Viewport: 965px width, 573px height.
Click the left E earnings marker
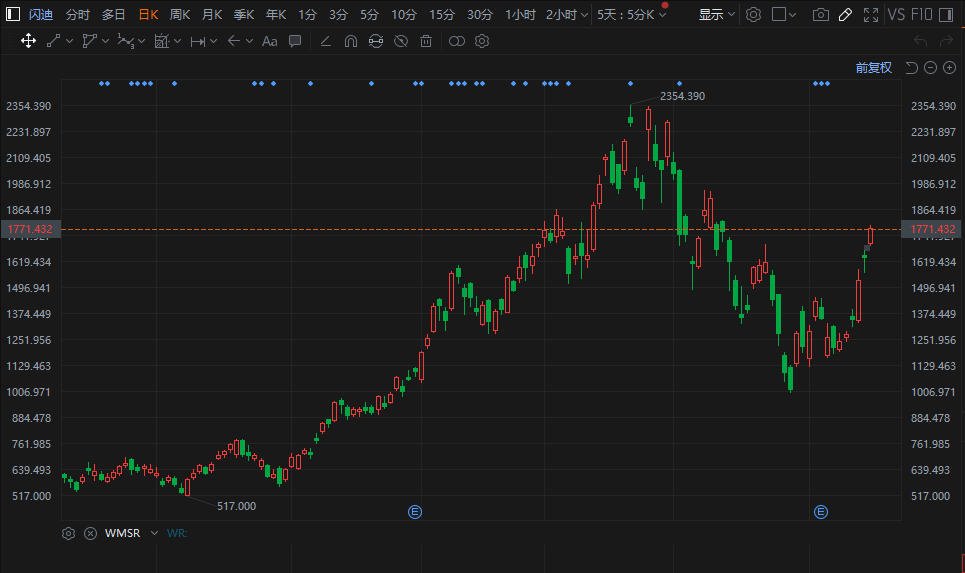click(x=415, y=511)
